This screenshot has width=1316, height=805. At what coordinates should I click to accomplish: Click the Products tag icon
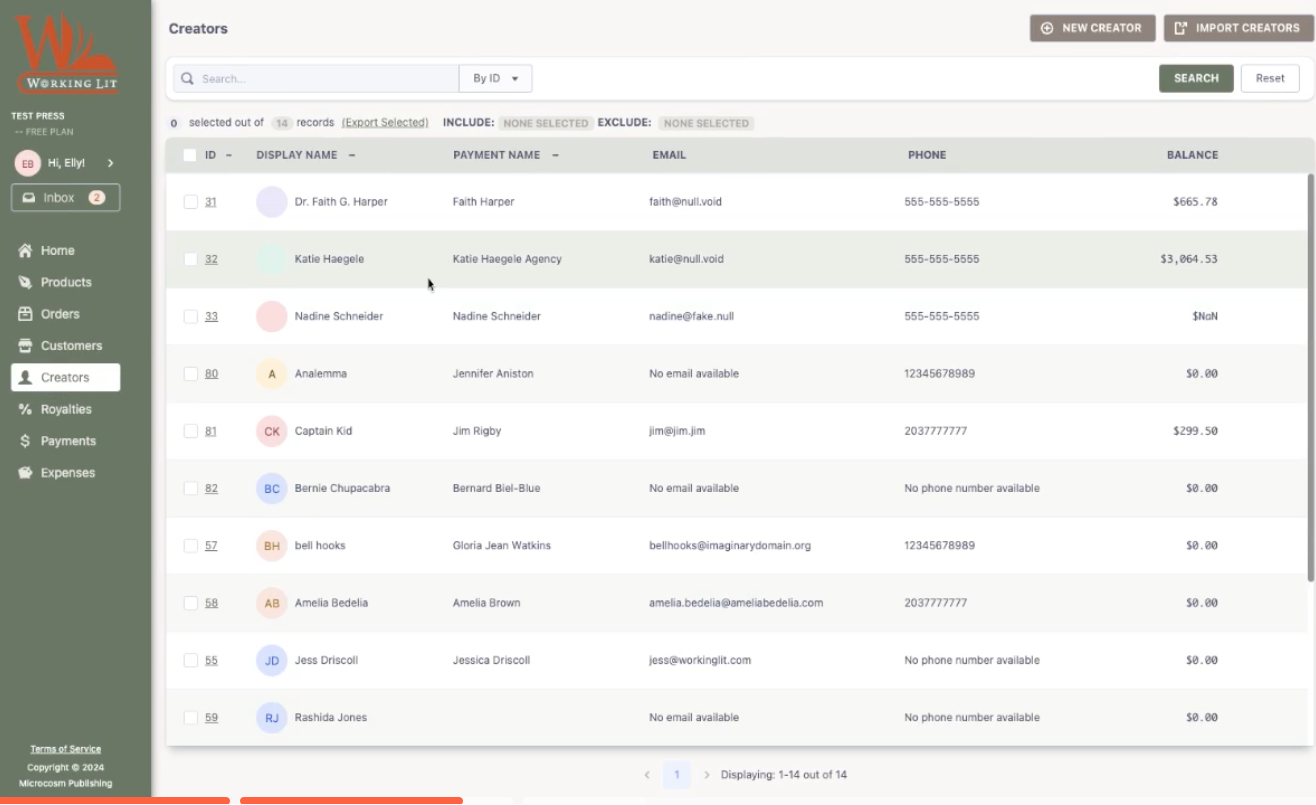[25, 283]
